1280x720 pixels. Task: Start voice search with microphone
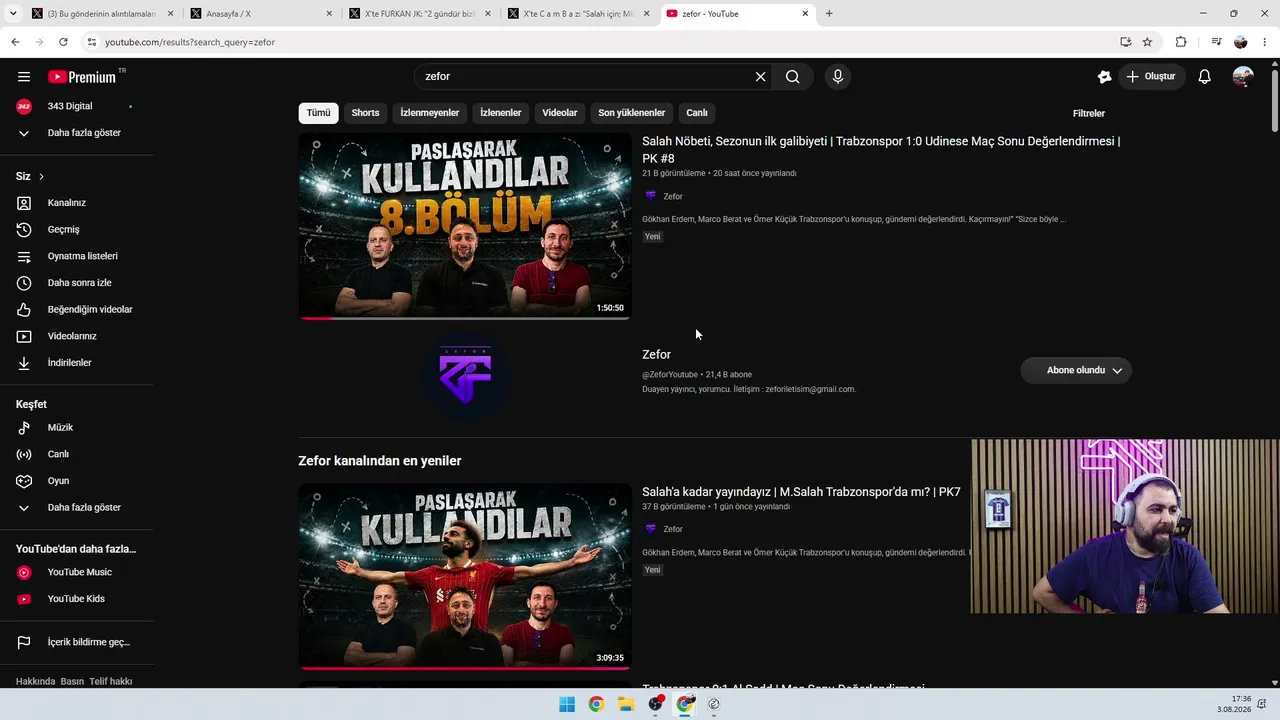[838, 77]
